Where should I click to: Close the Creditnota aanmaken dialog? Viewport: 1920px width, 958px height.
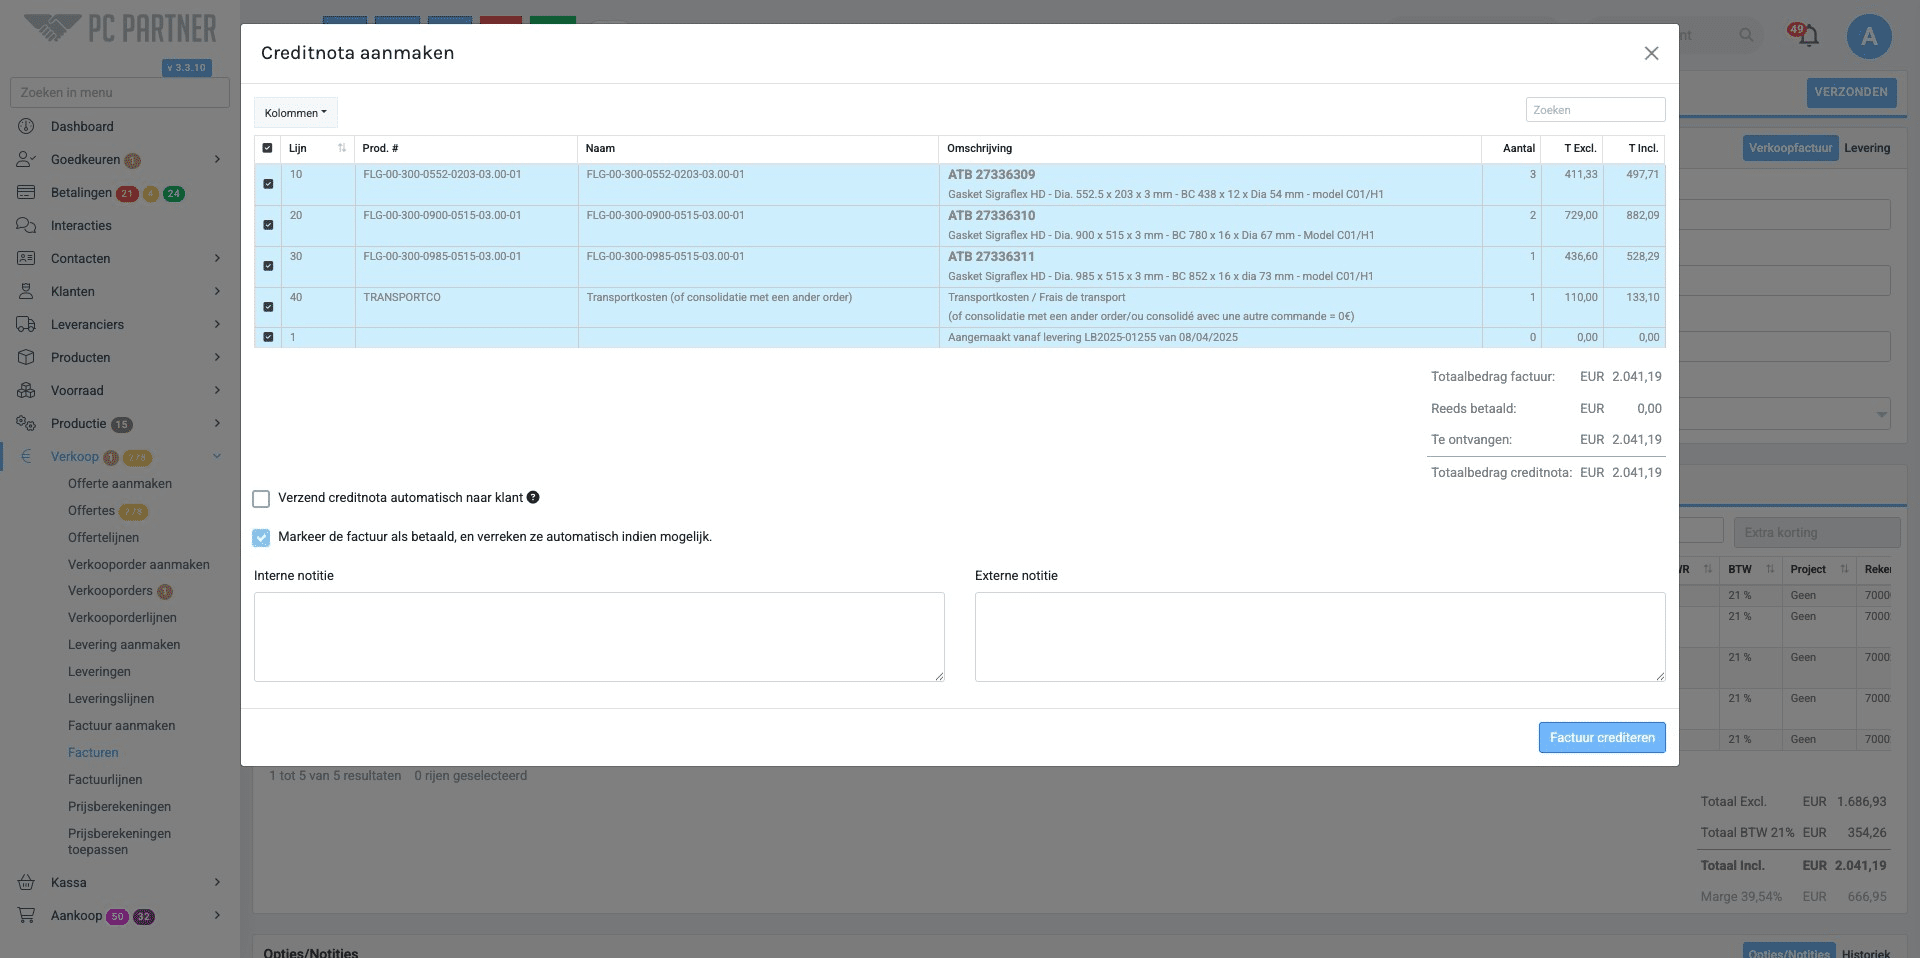(1651, 53)
